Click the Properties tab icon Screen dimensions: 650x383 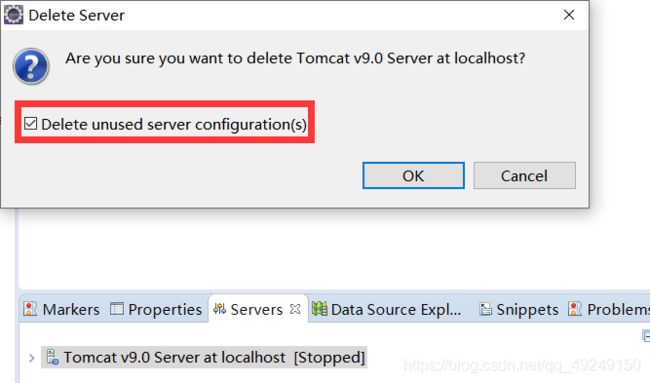tap(117, 309)
